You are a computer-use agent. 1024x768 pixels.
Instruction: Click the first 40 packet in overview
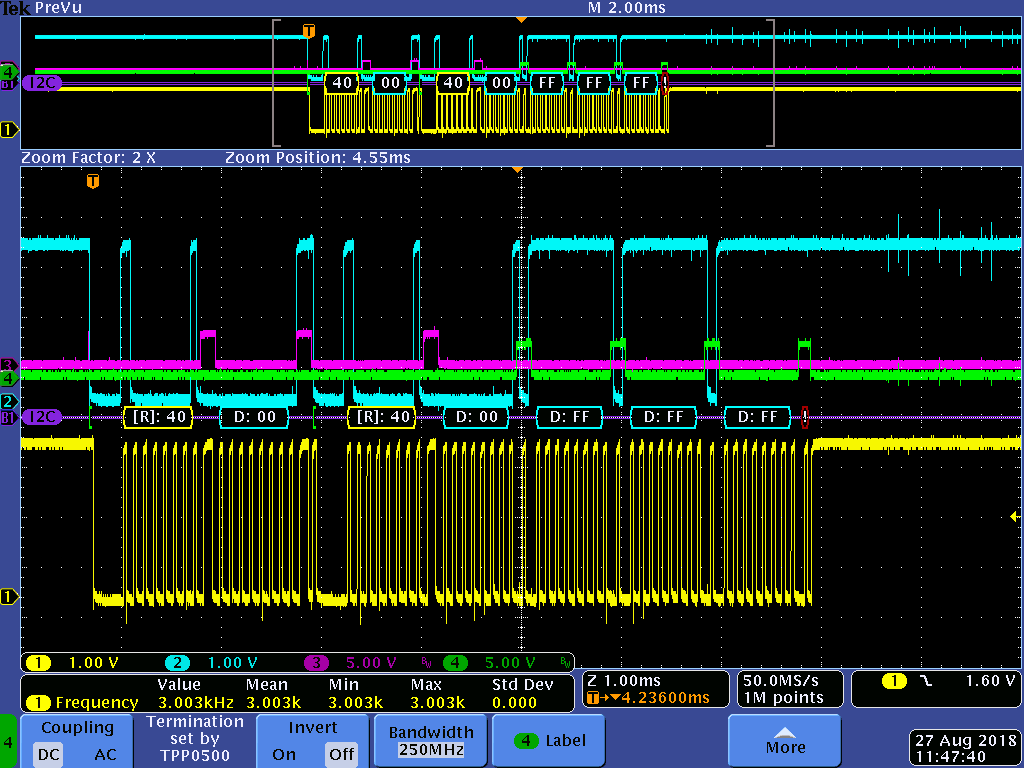[342, 83]
